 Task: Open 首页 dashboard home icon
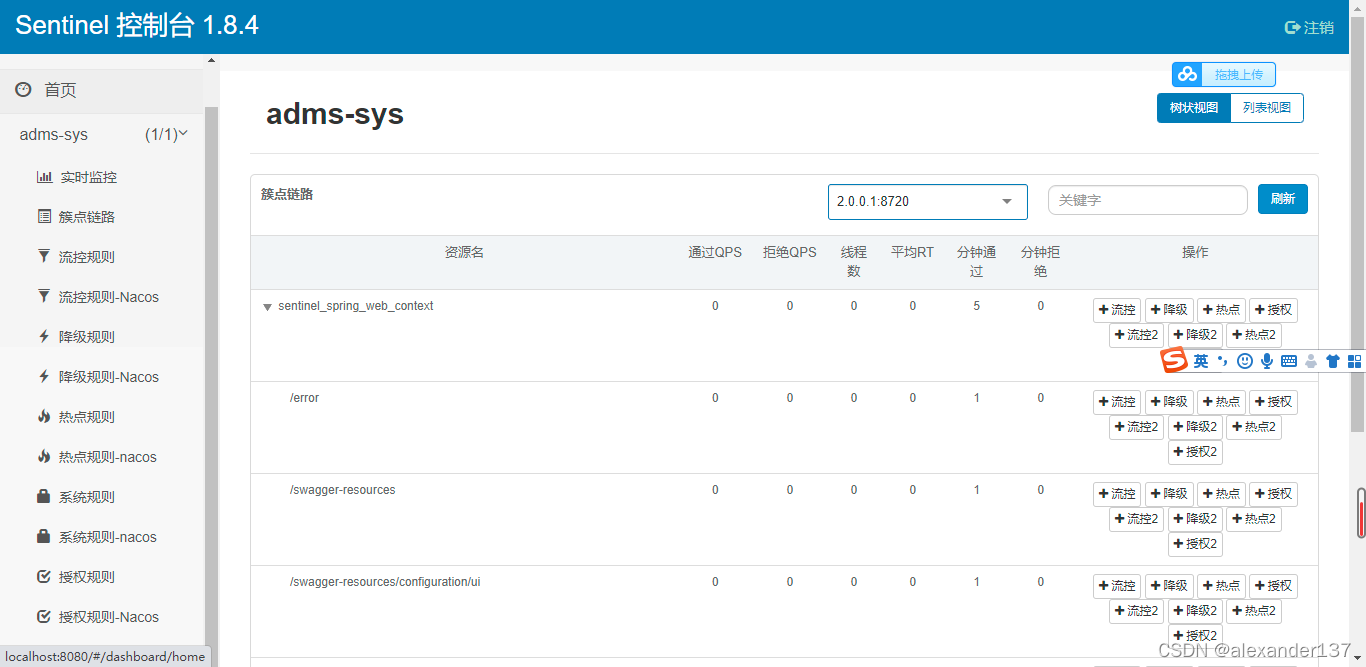click(x=23, y=90)
